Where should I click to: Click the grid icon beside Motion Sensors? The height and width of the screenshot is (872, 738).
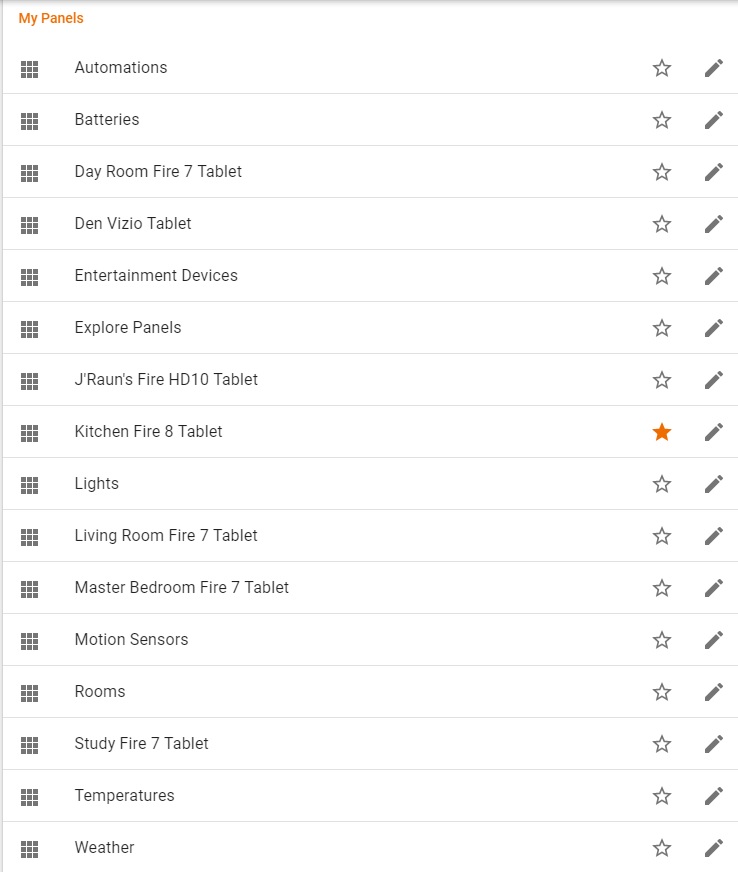point(30,640)
